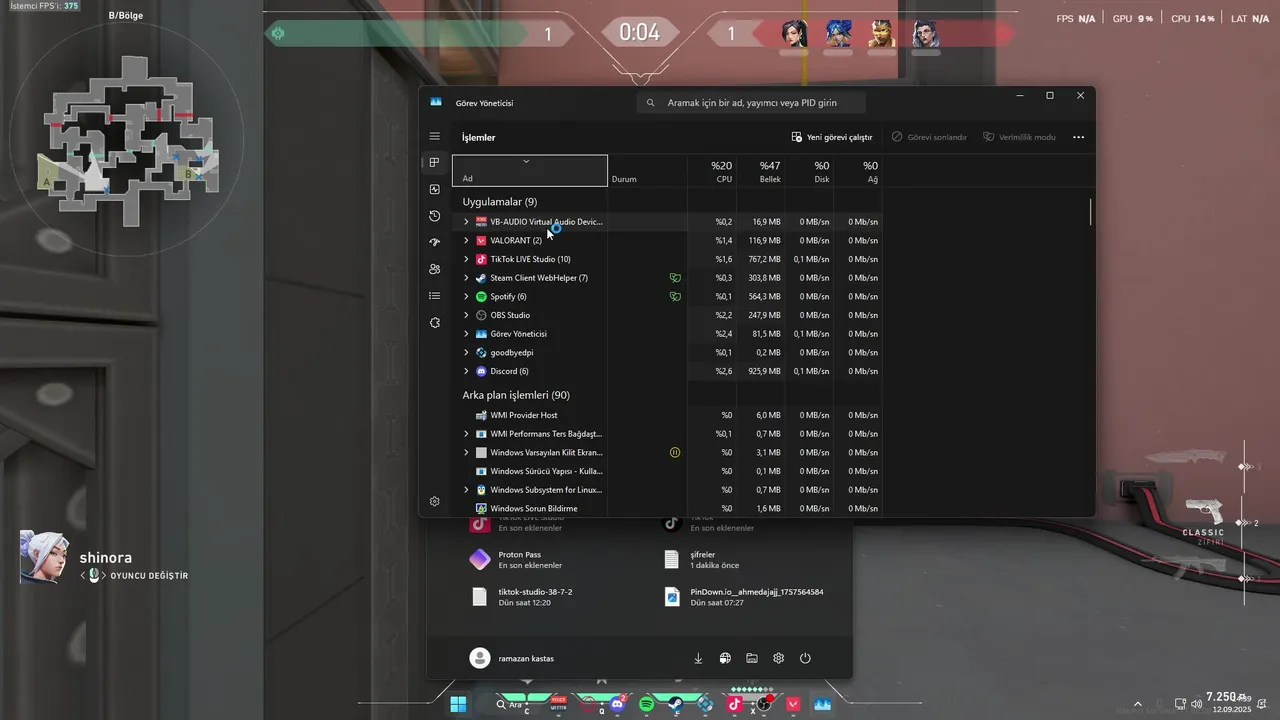Expand the TikTok LIVE Studio (10) process group
The width and height of the screenshot is (1280, 720).
tap(466, 259)
